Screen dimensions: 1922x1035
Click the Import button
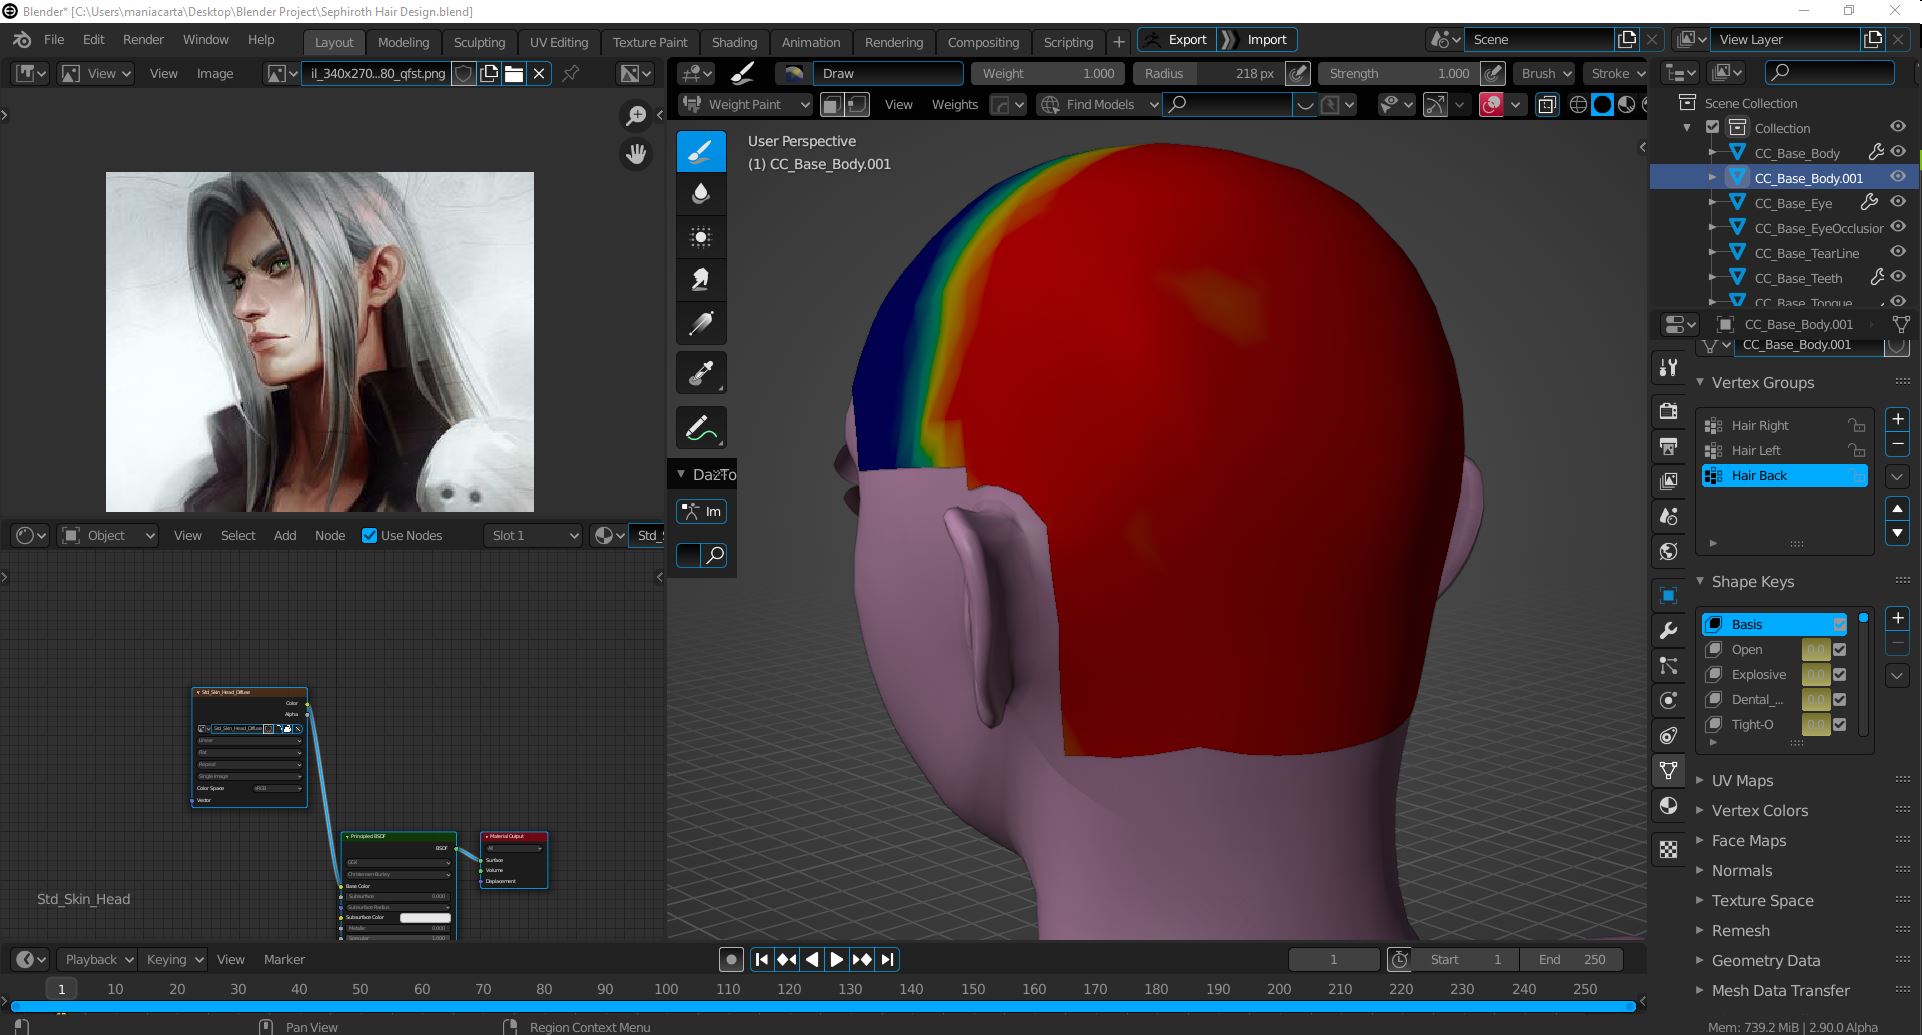(x=1258, y=39)
